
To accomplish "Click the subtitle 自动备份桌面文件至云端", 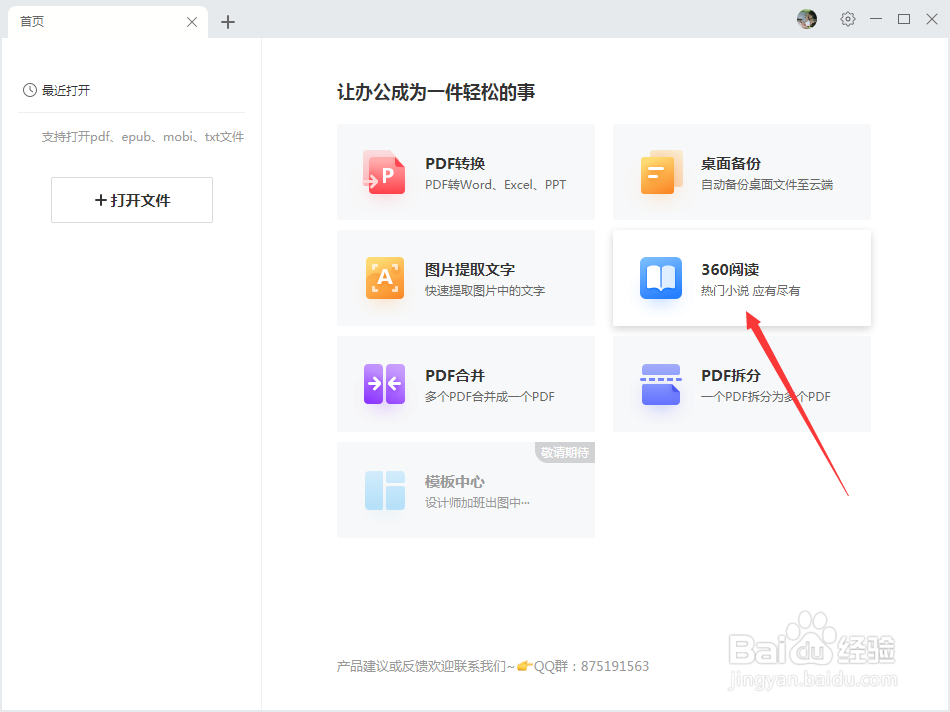I will coord(767,185).
